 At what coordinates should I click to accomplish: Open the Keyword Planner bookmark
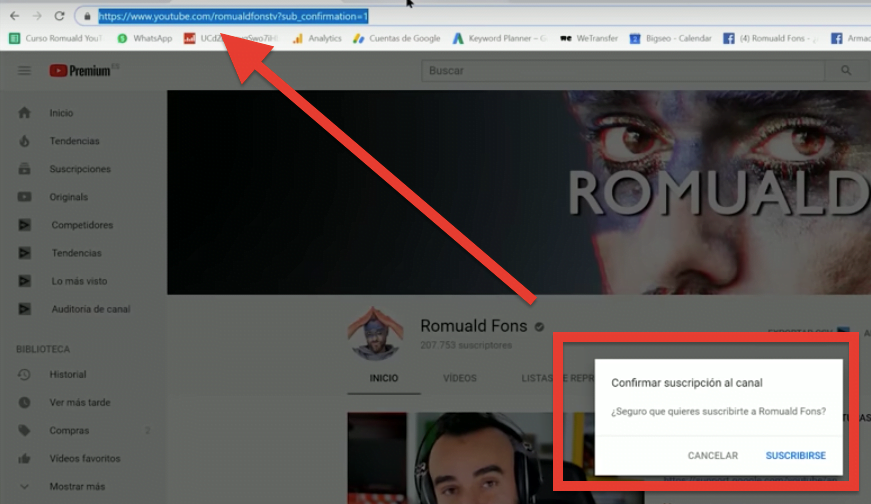coord(499,38)
